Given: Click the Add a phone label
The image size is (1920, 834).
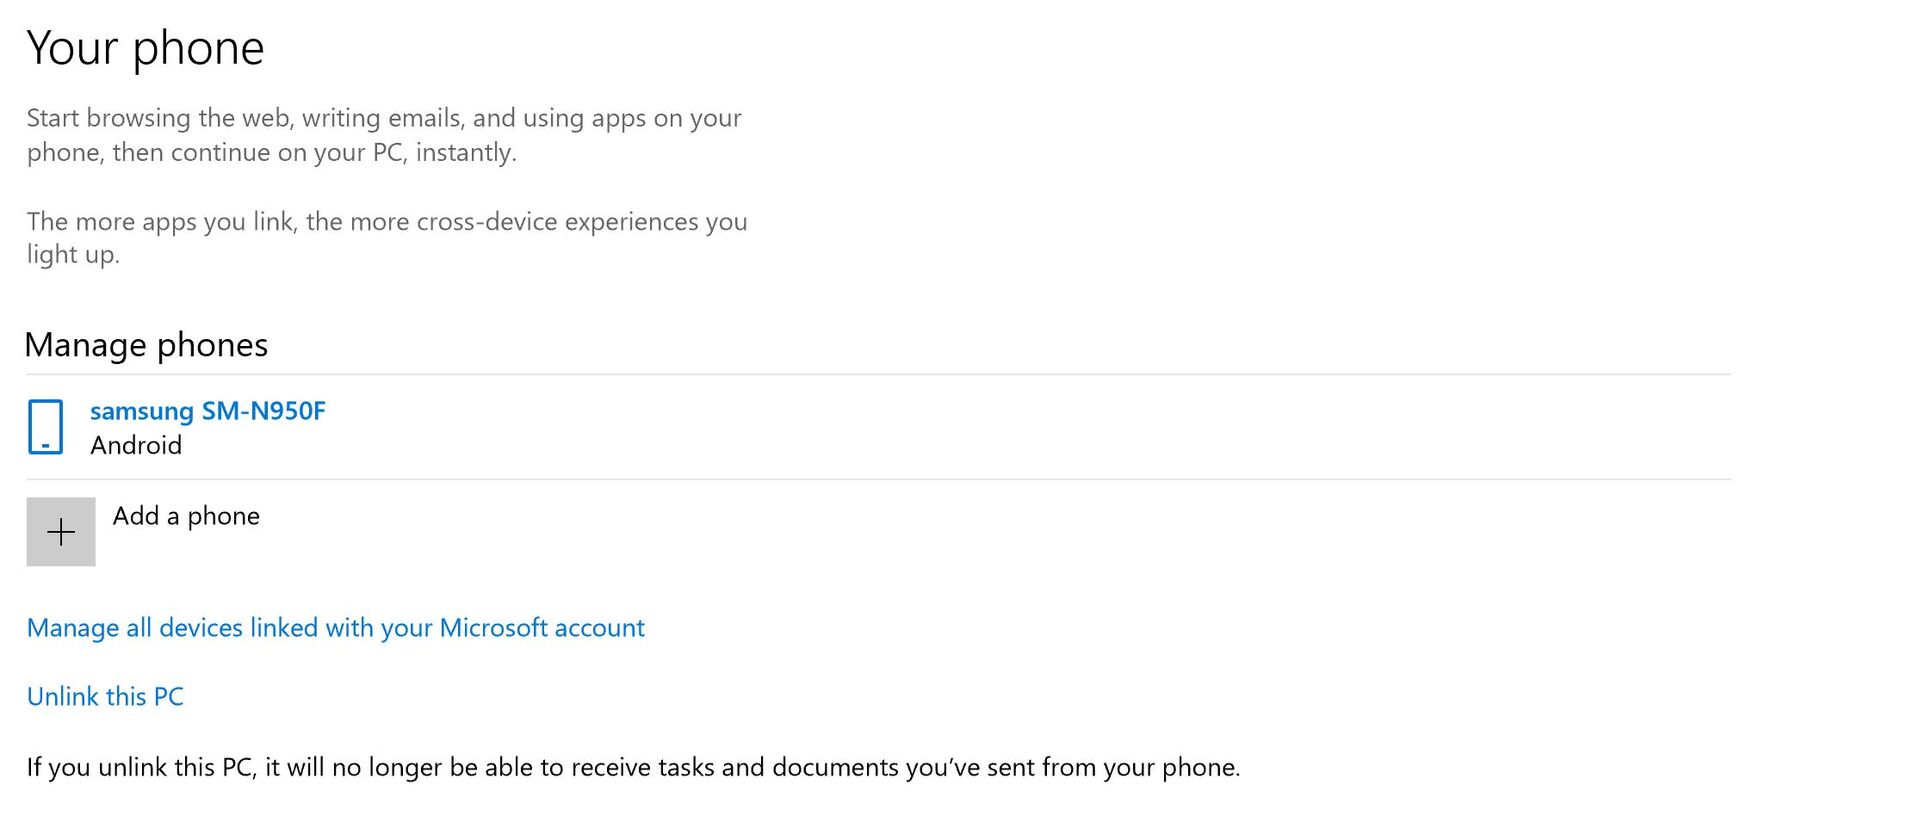Looking at the screenshot, I should [186, 516].
